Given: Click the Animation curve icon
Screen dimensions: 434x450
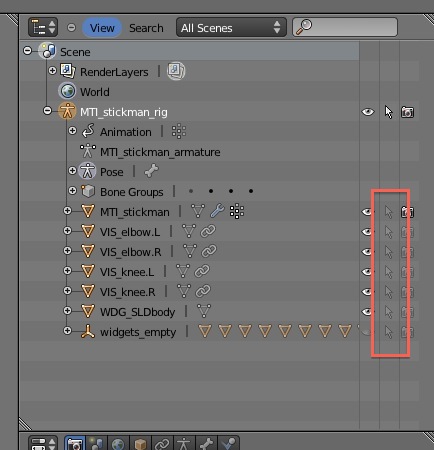Looking at the screenshot, I should (88, 131).
